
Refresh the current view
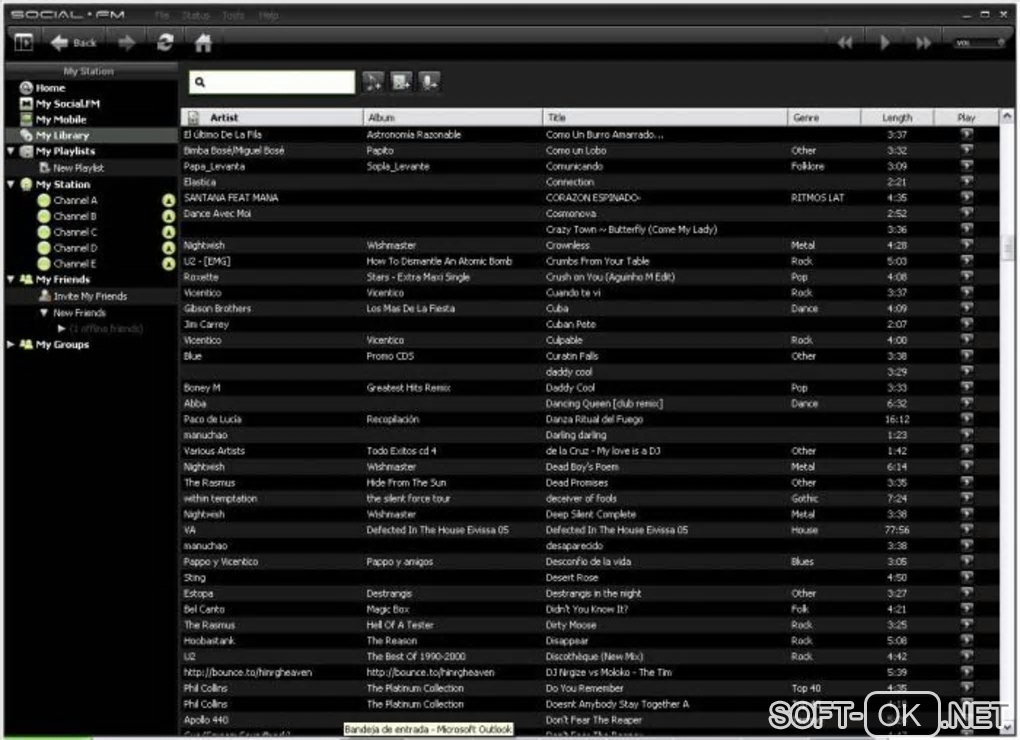coord(165,43)
